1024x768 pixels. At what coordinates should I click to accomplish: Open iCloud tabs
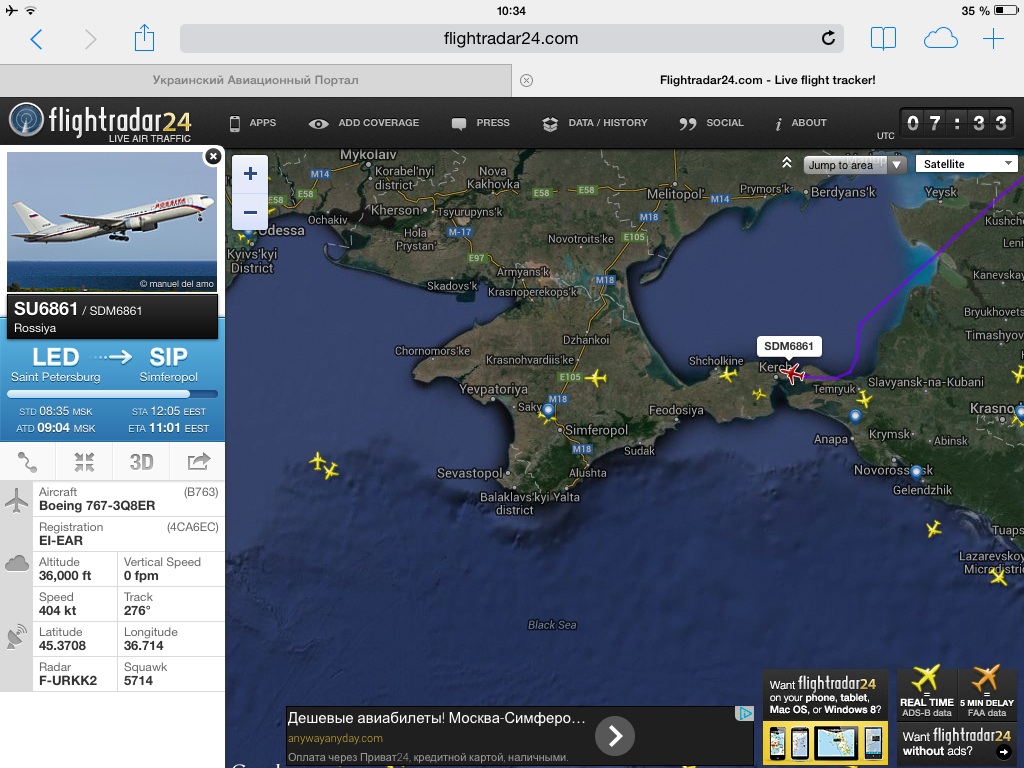tap(940, 39)
